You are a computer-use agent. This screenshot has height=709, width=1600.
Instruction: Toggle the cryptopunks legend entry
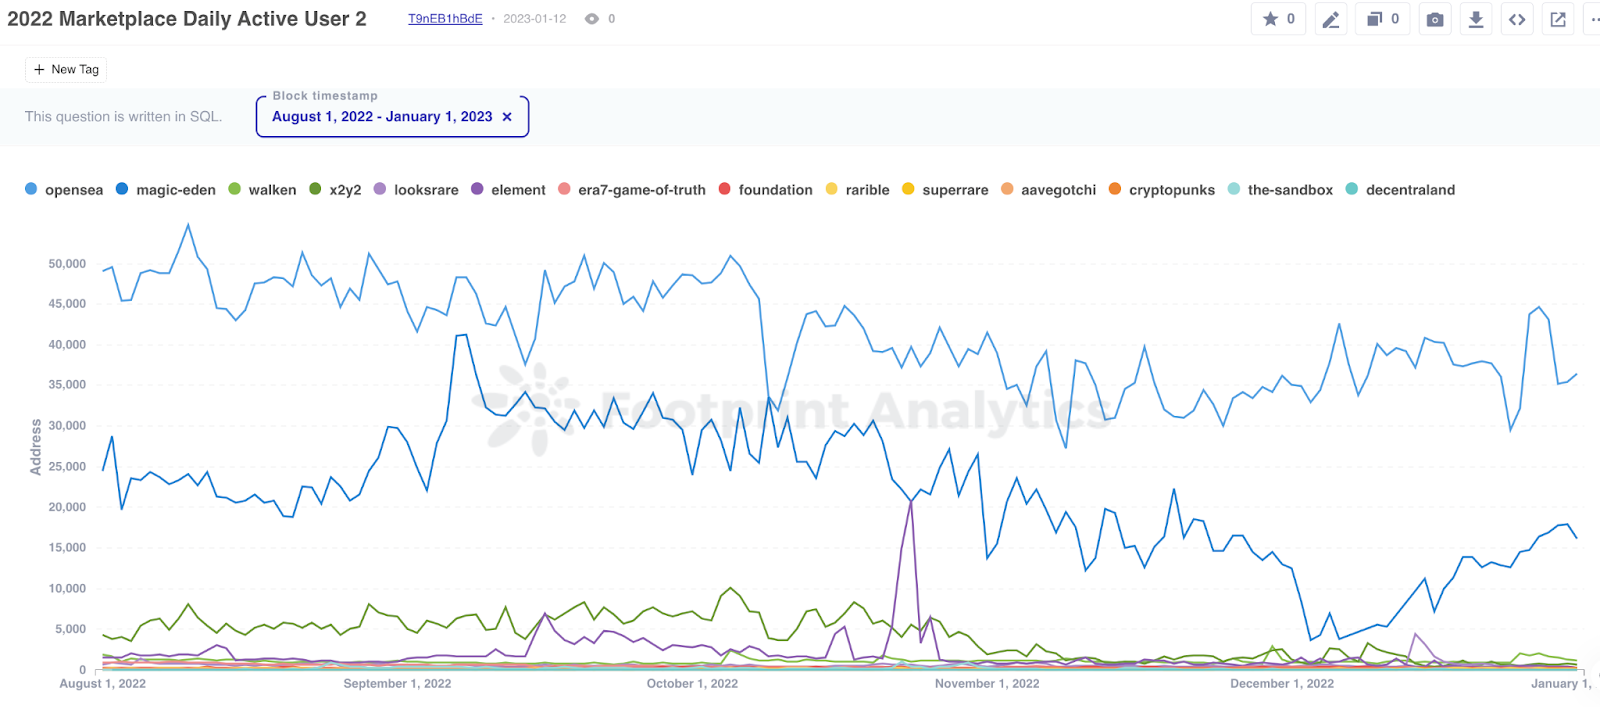(x=1162, y=190)
